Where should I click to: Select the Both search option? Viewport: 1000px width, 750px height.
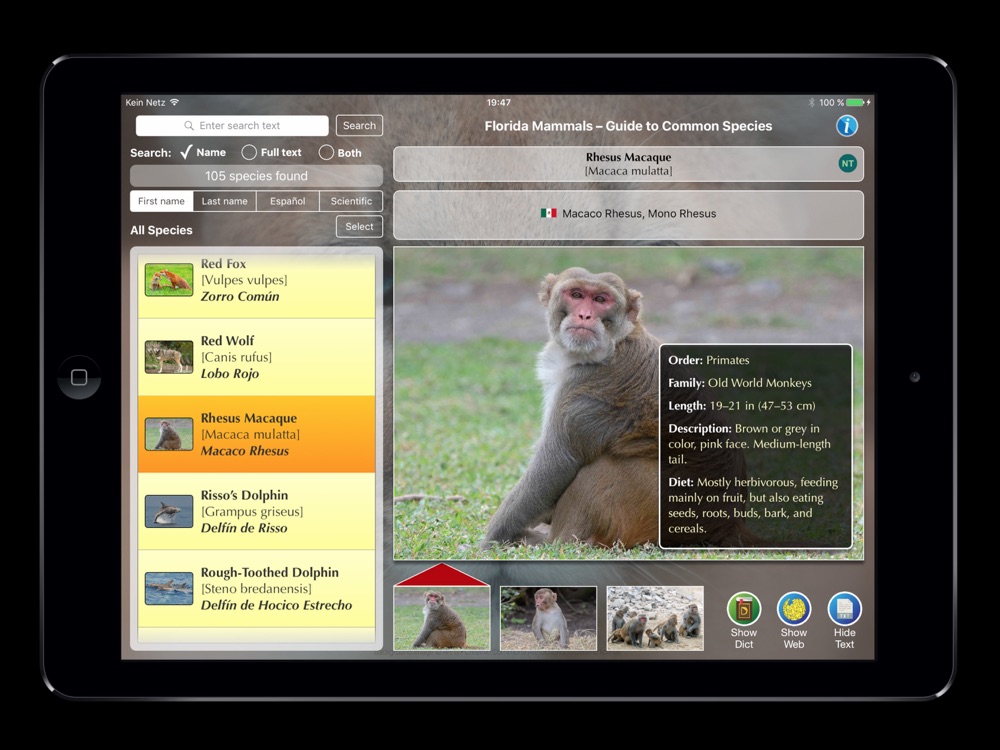pyautogui.click(x=341, y=152)
